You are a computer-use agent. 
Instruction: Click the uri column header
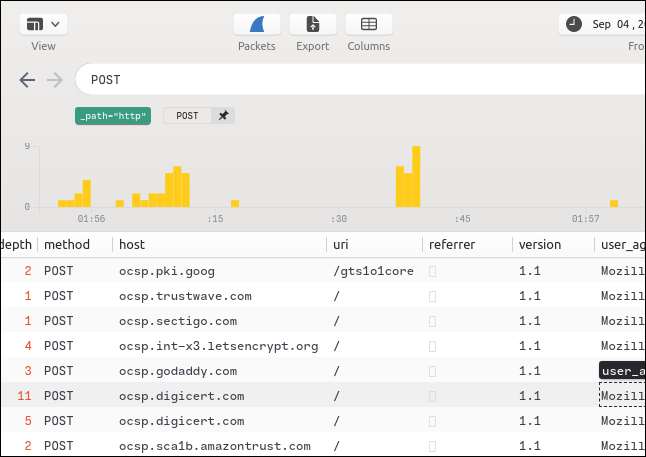[341, 244]
